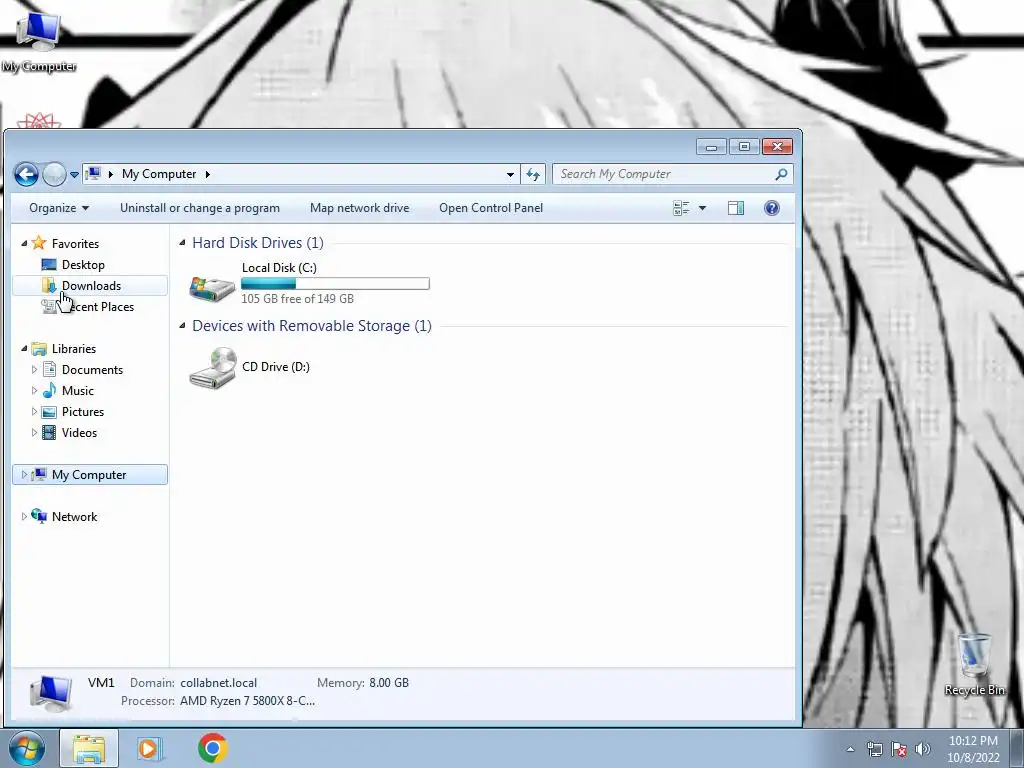Select the Music note icon
This screenshot has height=768, width=1024.
tap(49, 391)
